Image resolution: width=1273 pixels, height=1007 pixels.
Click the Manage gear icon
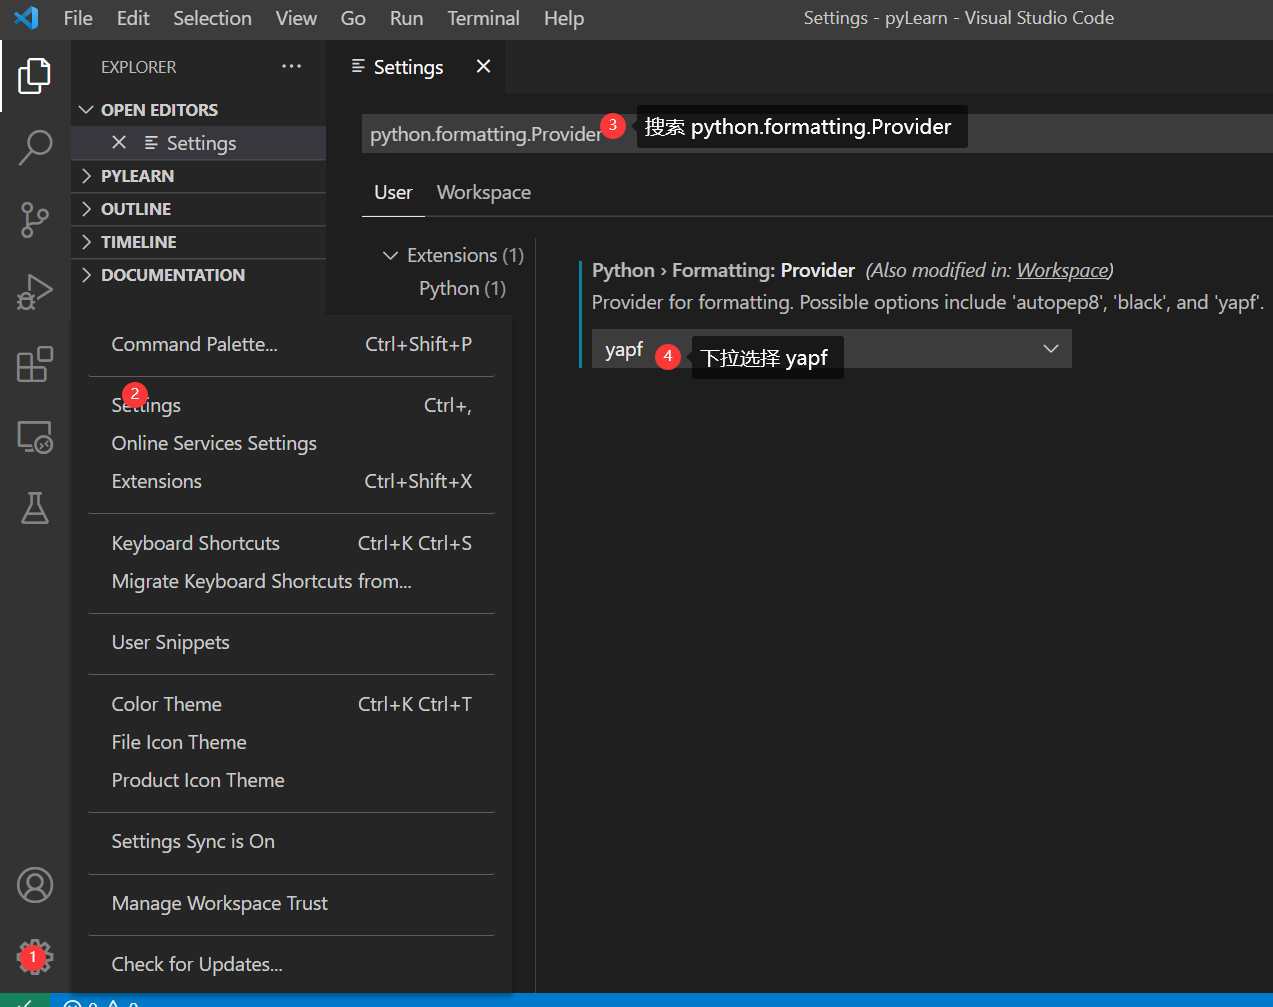pyautogui.click(x=35, y=957)
